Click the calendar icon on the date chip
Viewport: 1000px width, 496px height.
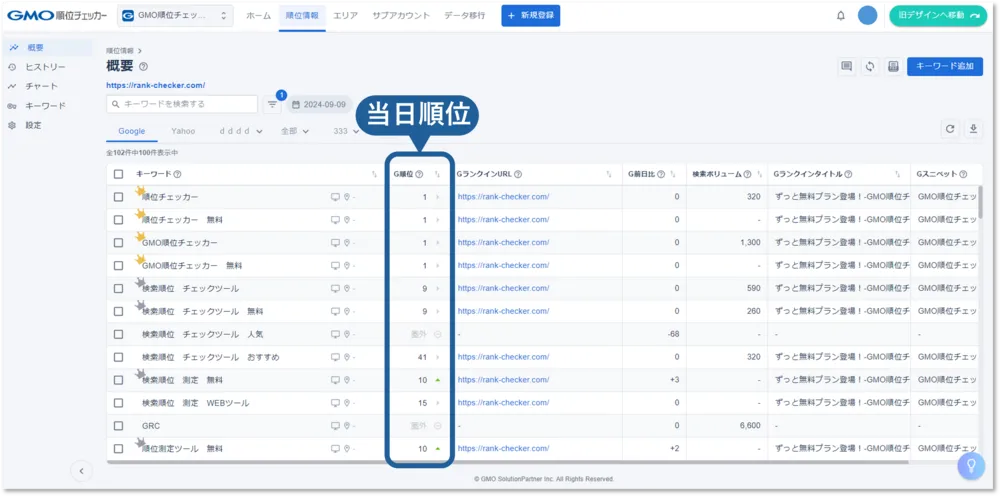coord(296,105)
